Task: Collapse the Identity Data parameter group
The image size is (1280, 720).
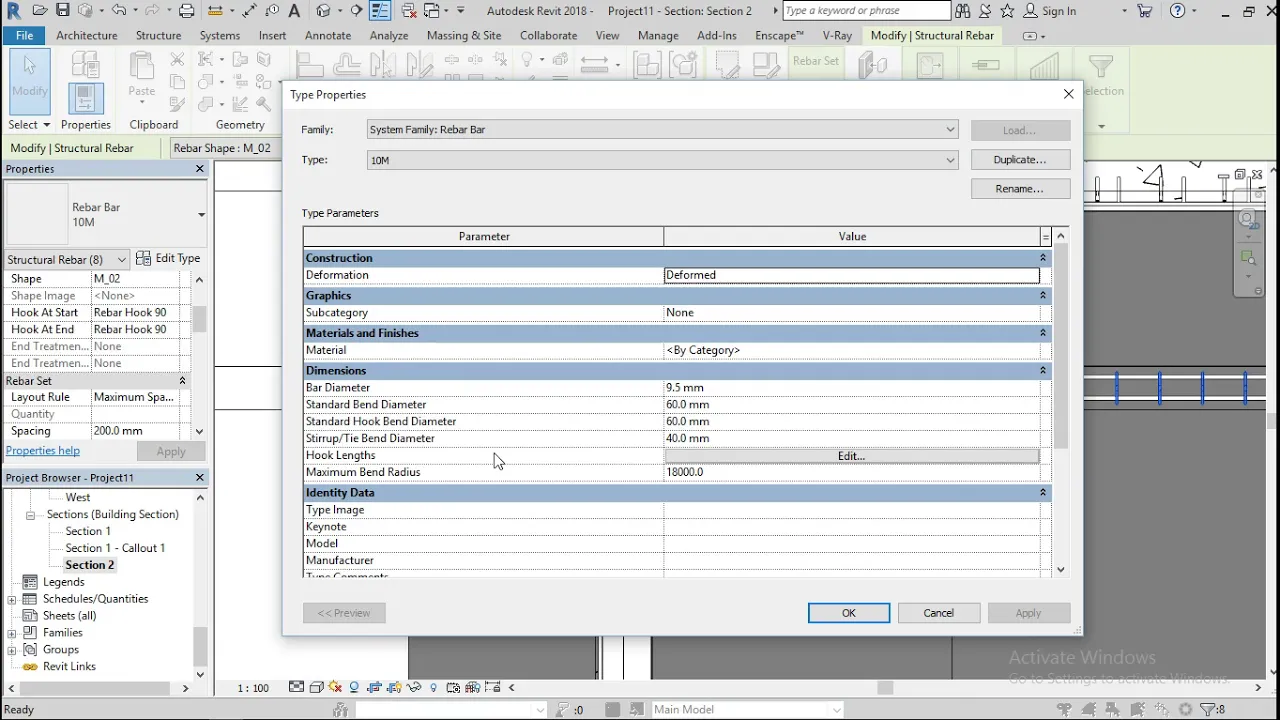Action: (x=1042, y=492)
